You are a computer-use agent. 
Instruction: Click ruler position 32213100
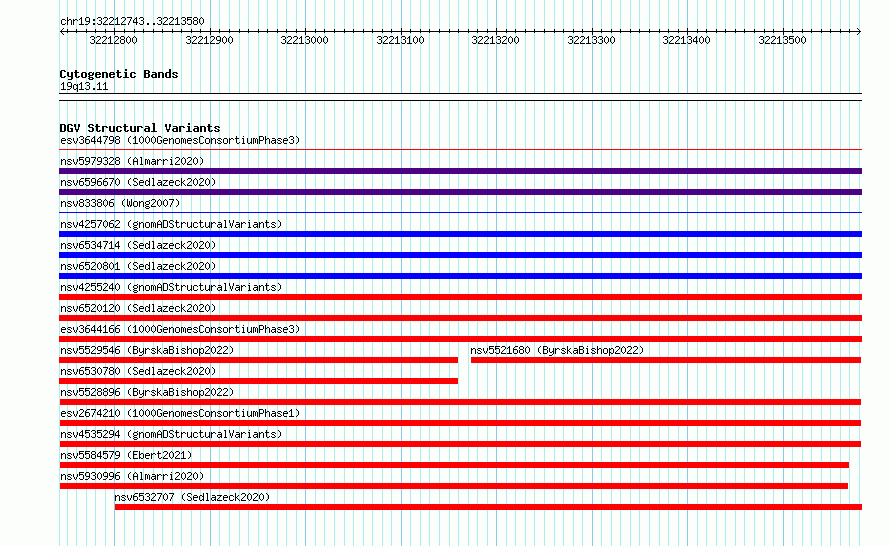pyautogui.click(x=401, y=40)
